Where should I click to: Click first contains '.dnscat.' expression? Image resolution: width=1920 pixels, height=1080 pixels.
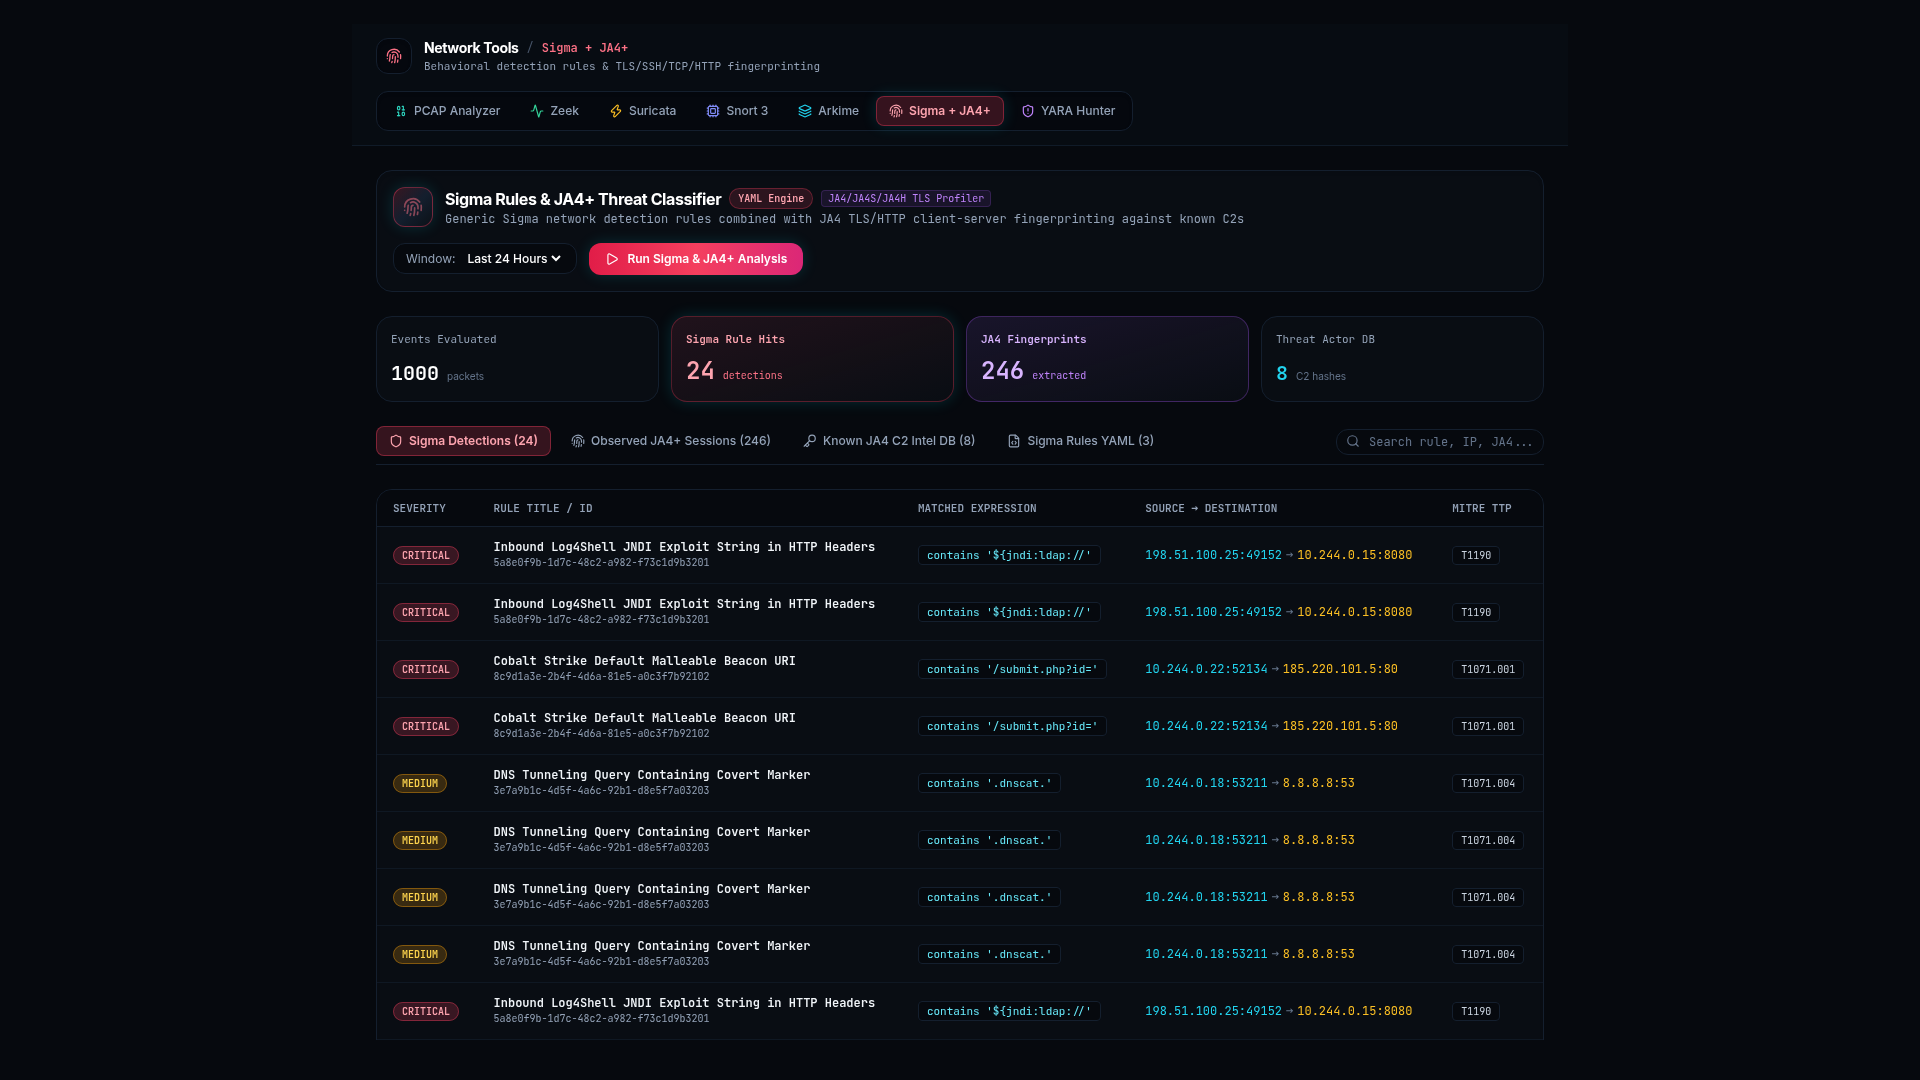[x=989, y=784]
